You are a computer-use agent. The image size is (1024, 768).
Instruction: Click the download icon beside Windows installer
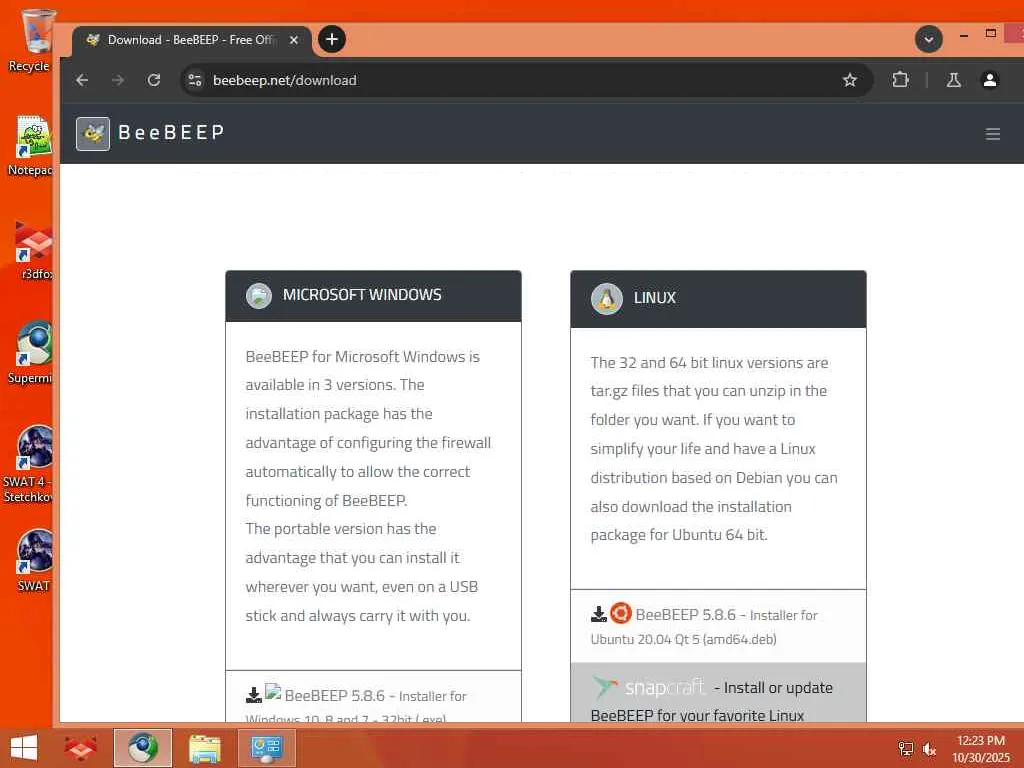pyautogui.click(x=253, y=695)
